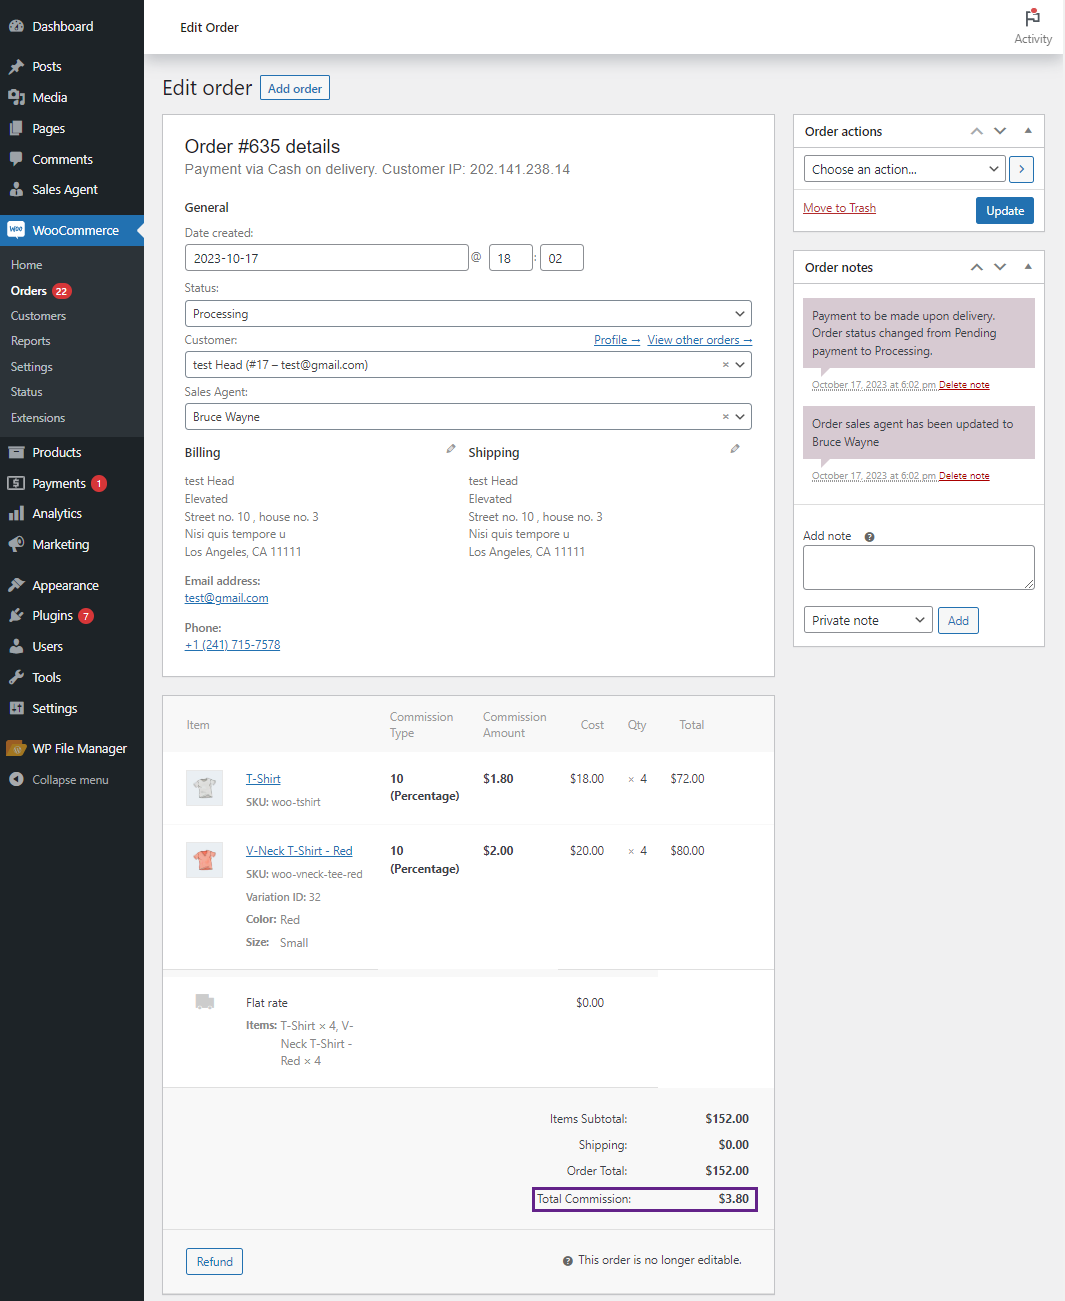Open the Status dropdown showing Processing
Screen dimensions: 1065x1301
pos(467,314)
